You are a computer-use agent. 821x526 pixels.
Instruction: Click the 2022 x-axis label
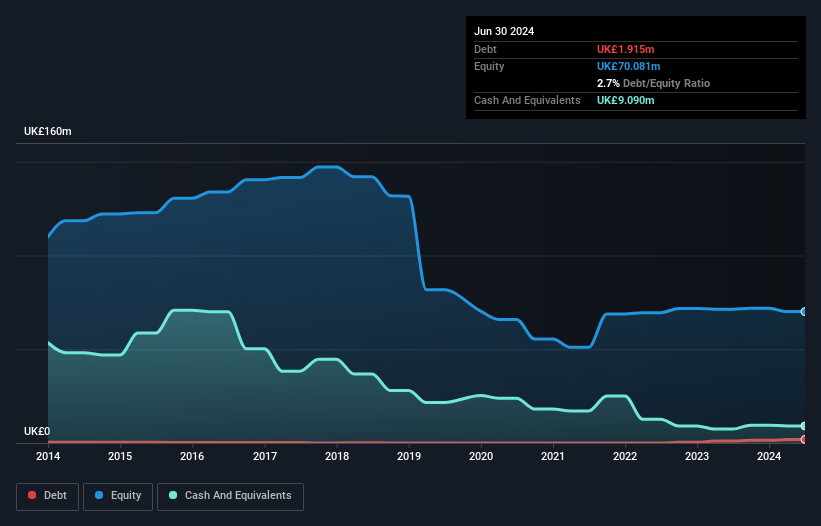click(625, 456)
